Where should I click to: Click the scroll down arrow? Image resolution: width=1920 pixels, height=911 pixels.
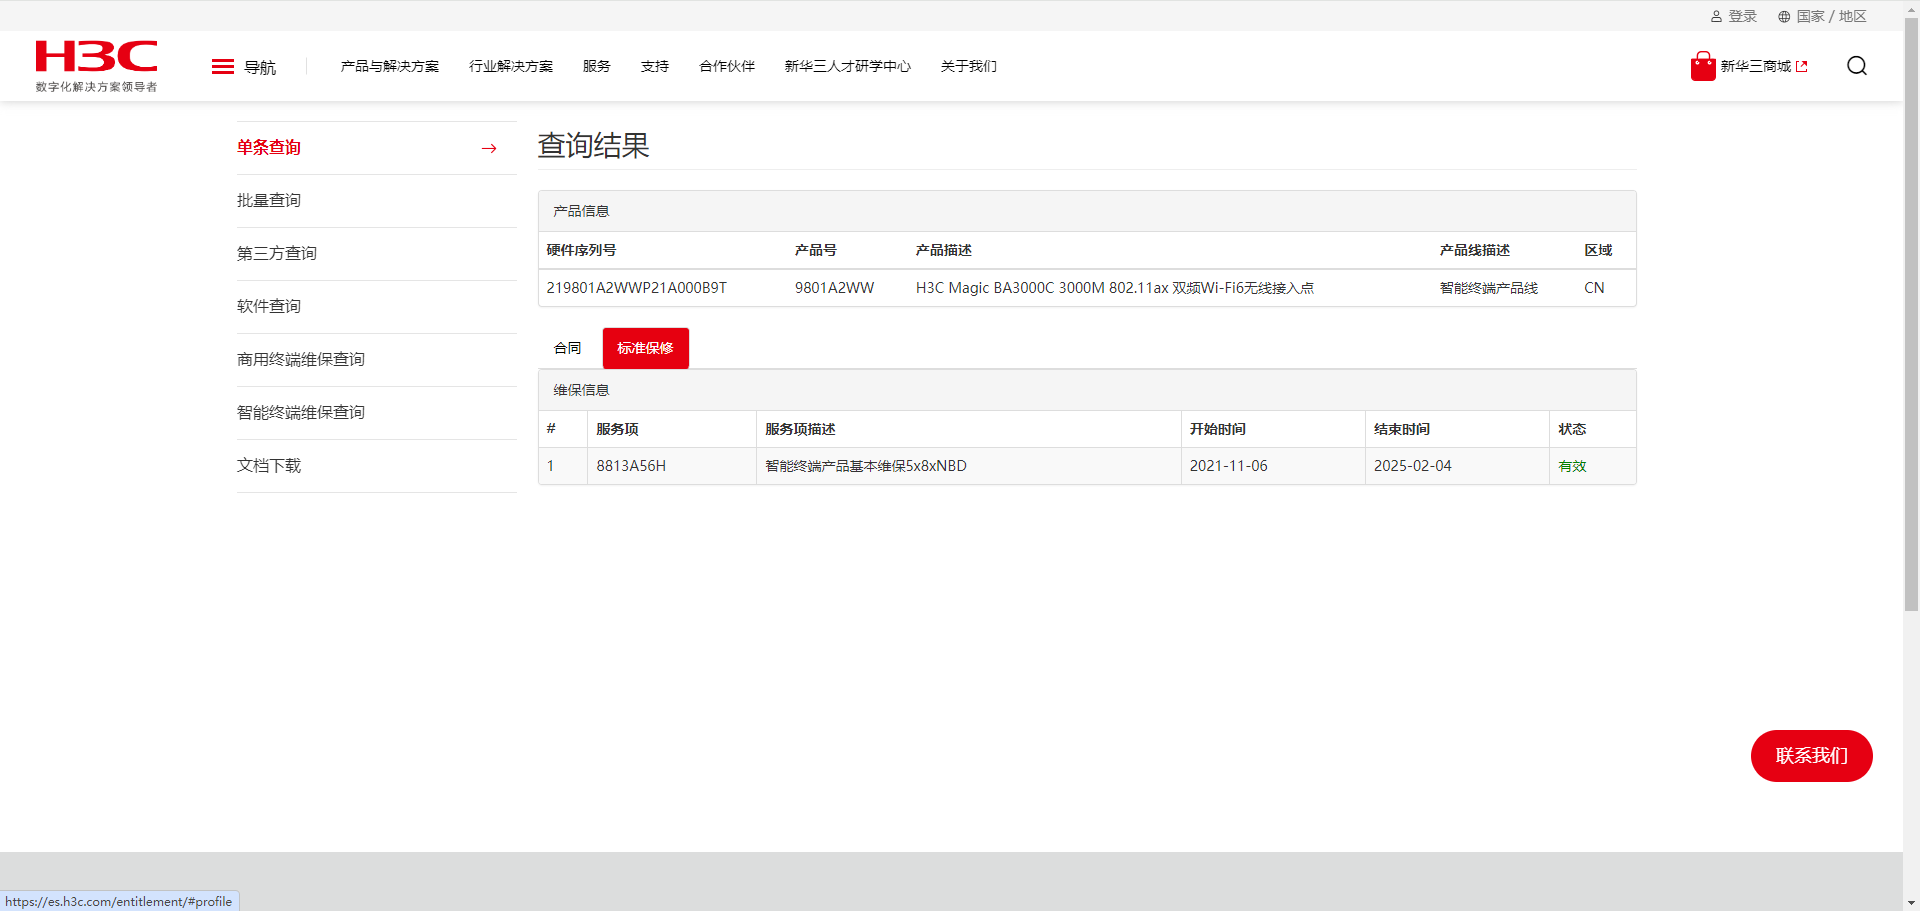1911,903
